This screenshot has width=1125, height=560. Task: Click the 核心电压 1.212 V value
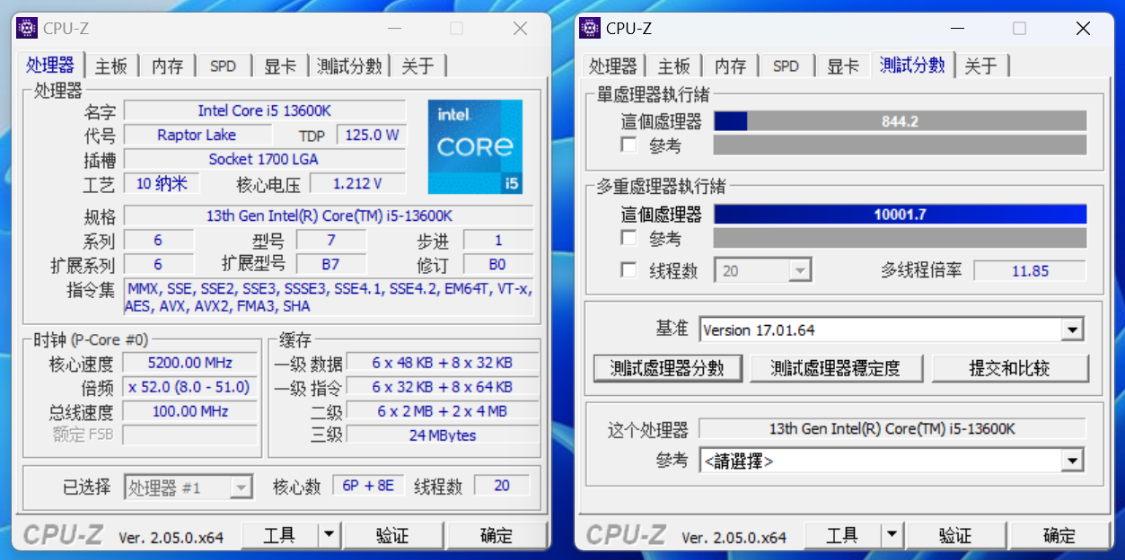pos(357,184)
